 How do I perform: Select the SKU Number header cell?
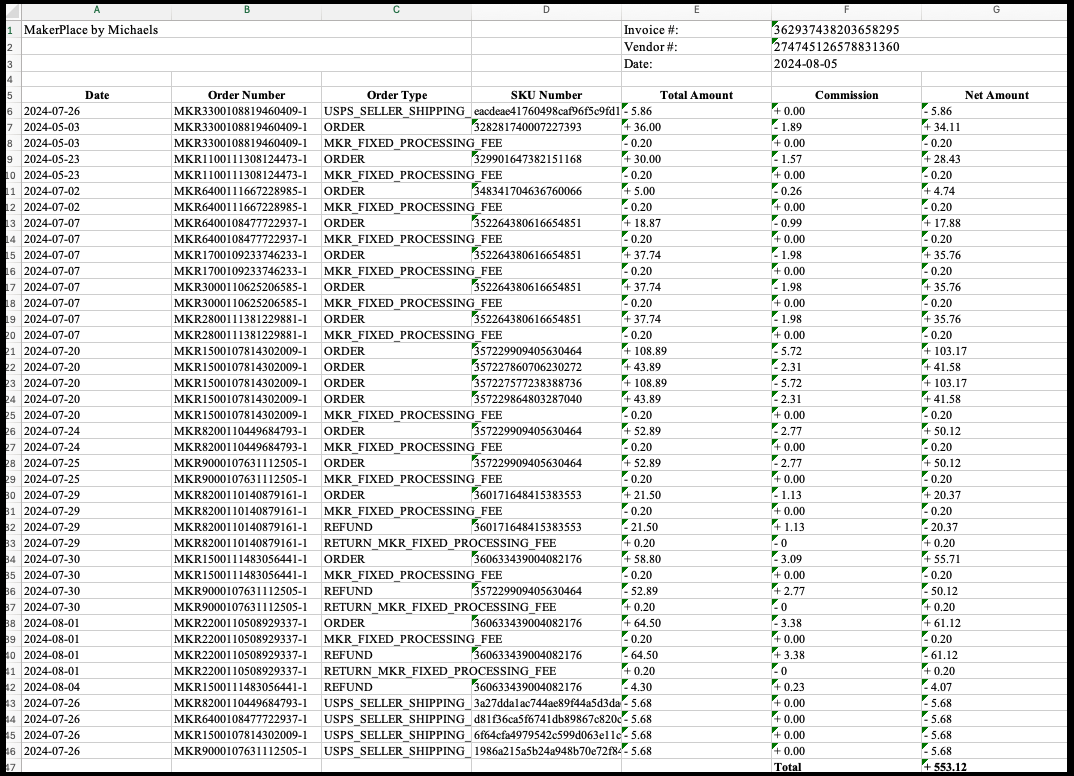coord(546,95)
